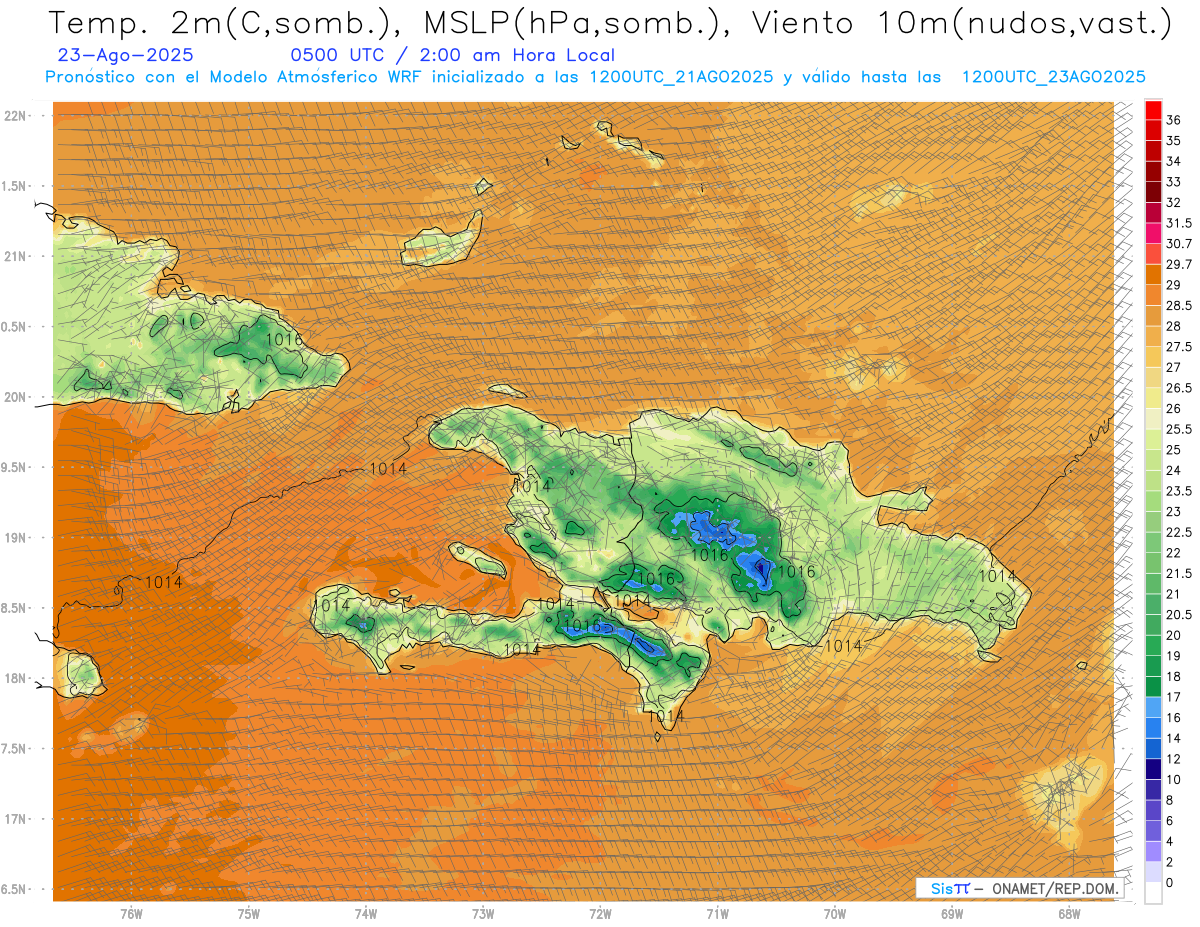Click the color scale value "23"
The image size is (1200, 927).
click(x=1173, y=512)
